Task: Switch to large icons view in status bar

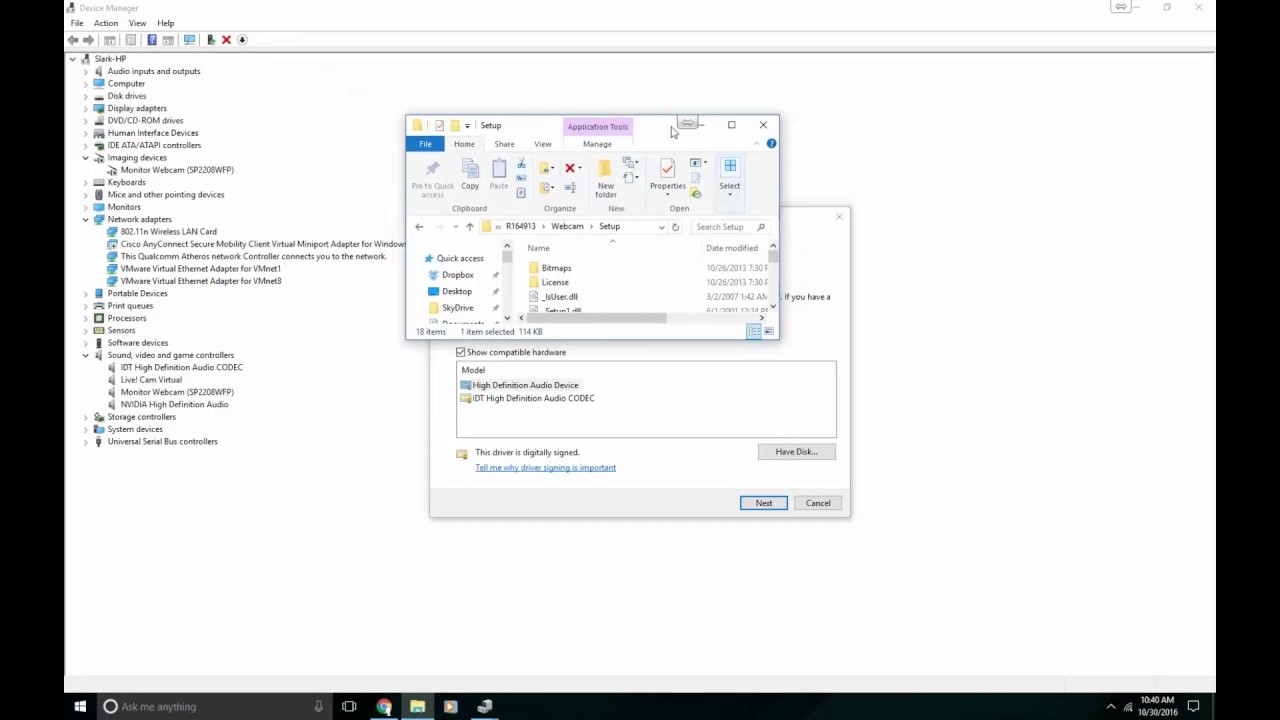Action: pos(768,331)
